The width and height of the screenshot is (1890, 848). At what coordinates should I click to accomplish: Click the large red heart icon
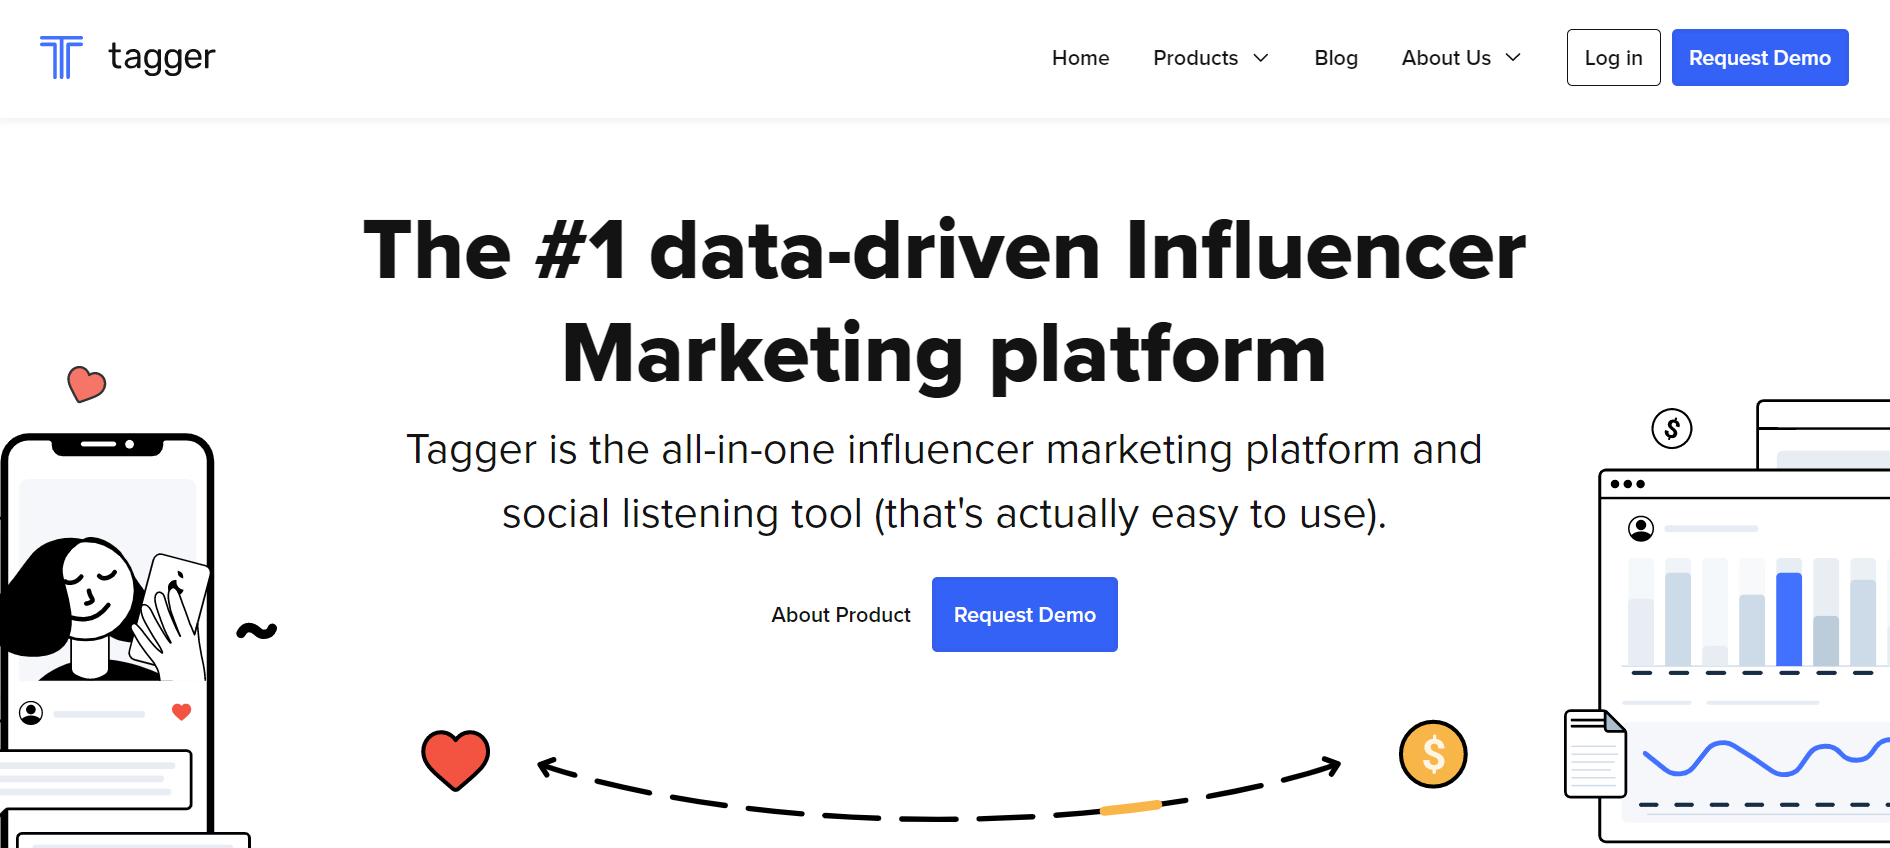[456, 760]
